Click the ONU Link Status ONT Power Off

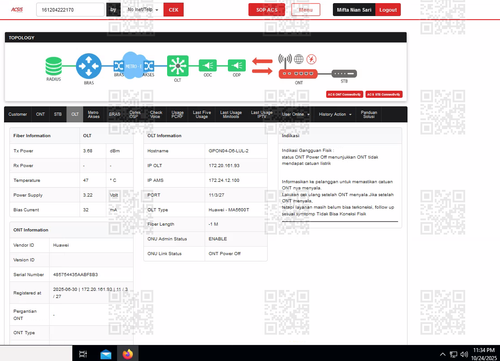tap(224, 254)
